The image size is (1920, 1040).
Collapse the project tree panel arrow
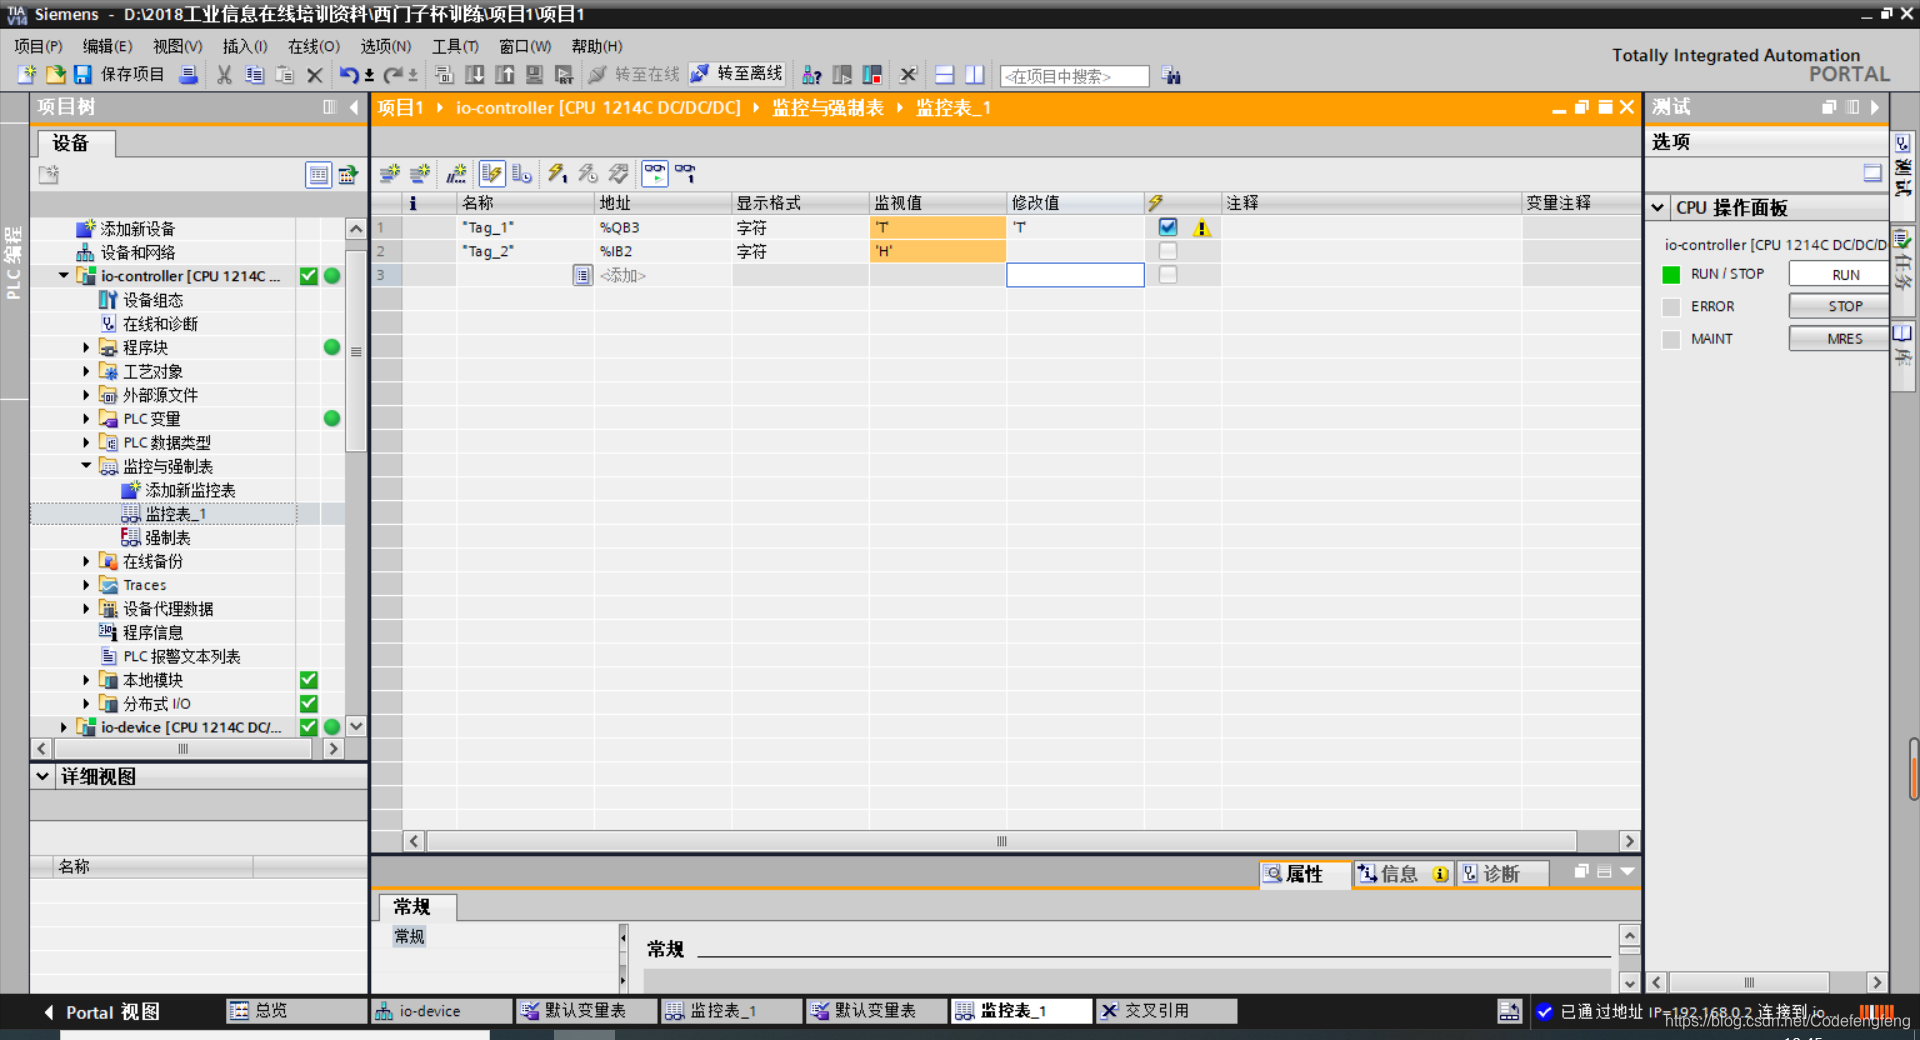click(x=354, y=107)
